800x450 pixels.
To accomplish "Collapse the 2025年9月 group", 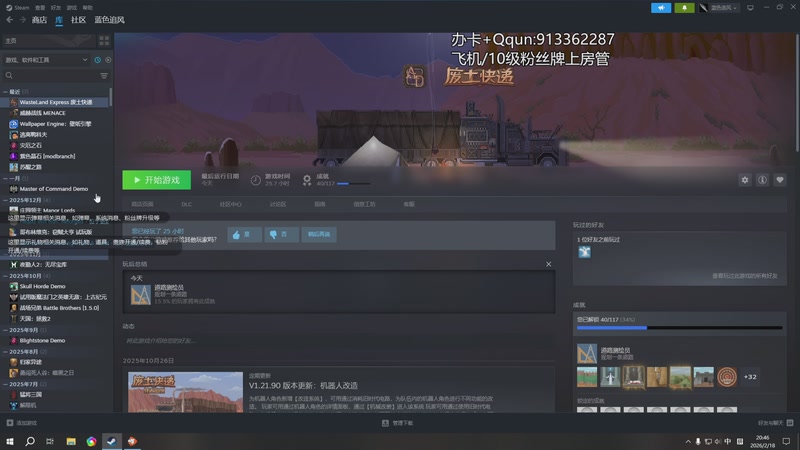I will (x=5, y=330).
